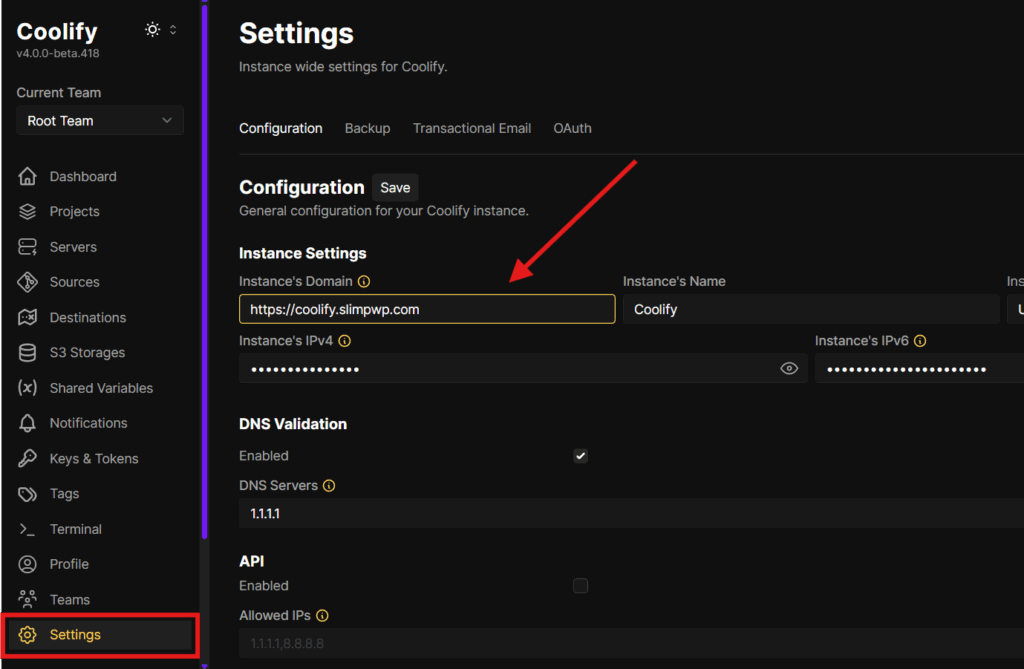This screenshot has width=1024, height=669.
Task: Click the Projects layers icon
Action: point(27,212)
